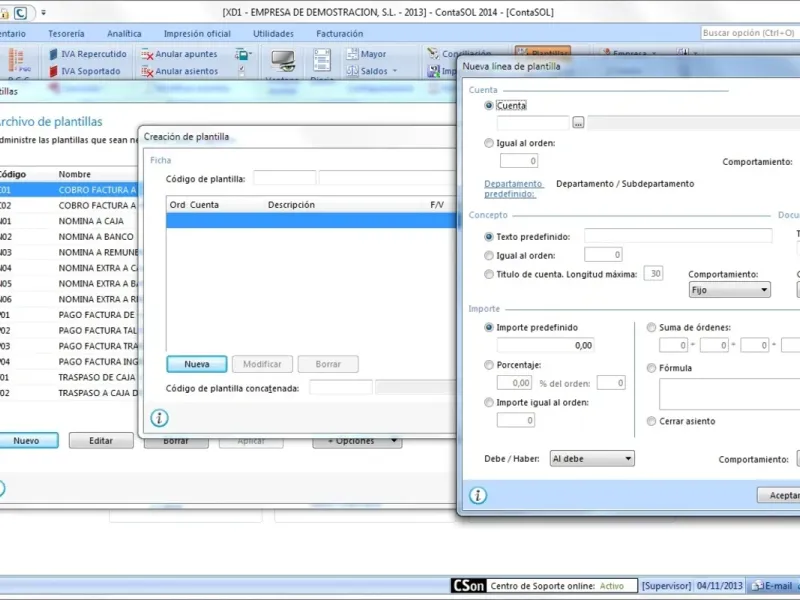The height and width of the screenshot is (600, 800).
Task: Click the Longitud máxima 30 field
Action: (x=654, y=274)
